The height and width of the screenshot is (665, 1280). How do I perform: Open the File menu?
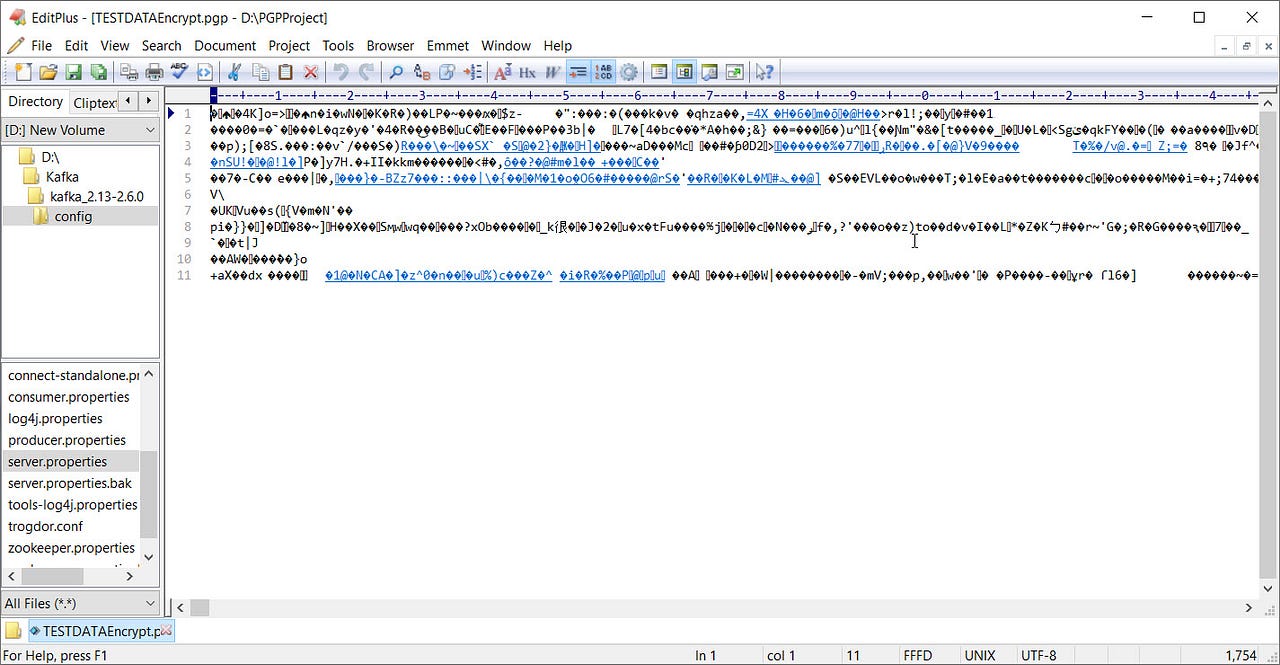41,45
